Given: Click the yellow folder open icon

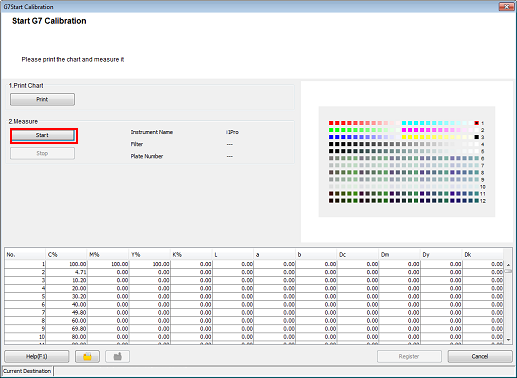Looking at the screenshot, I should click(x=87, y=356).
